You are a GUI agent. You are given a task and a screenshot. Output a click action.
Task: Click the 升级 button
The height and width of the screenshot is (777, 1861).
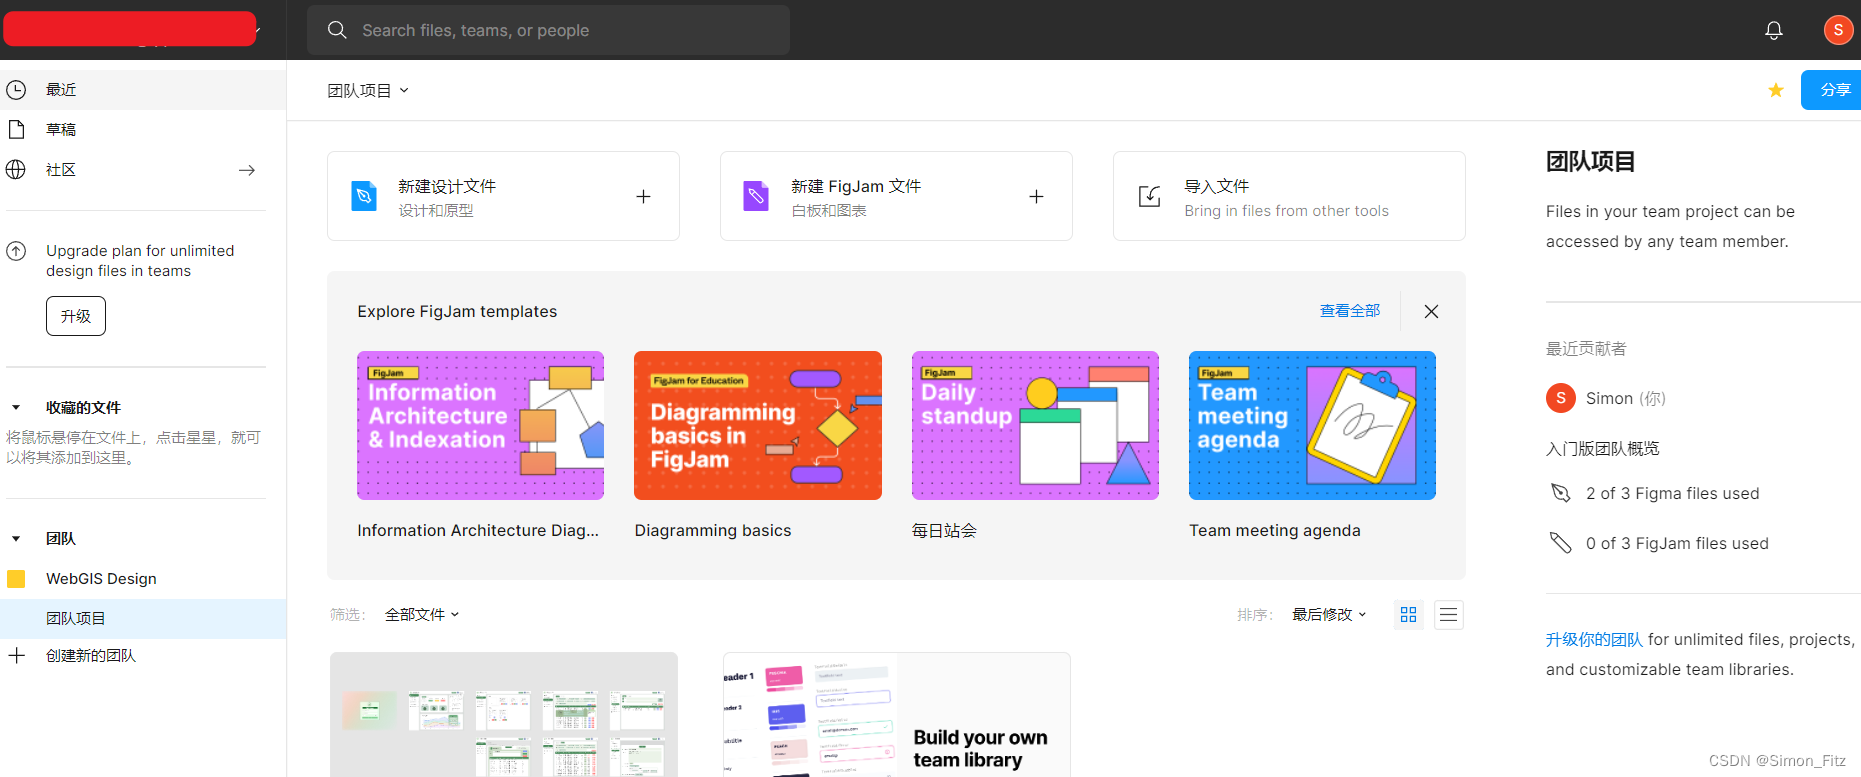76,316
